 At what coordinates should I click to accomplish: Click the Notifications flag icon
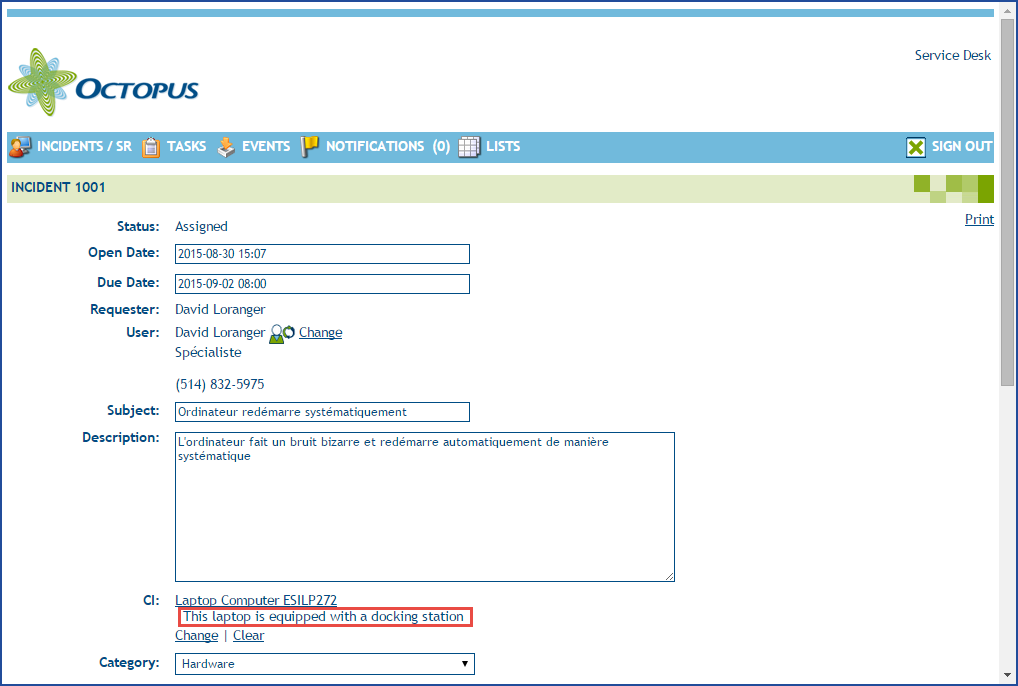(x=310, y=147)
